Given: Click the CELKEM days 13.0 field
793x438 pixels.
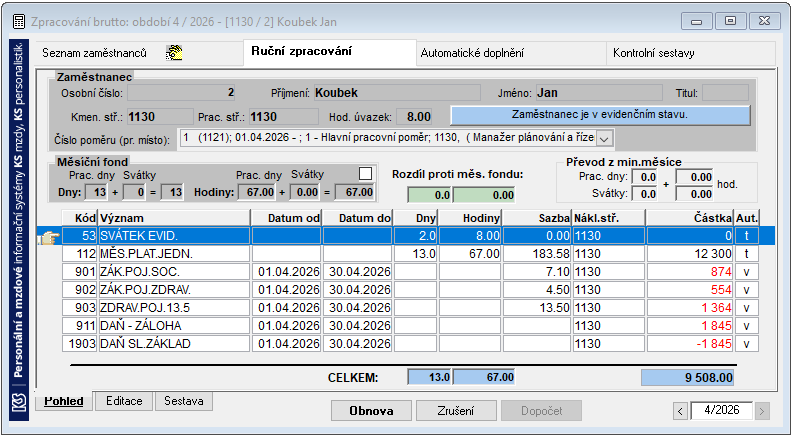Looking at the screenshot, I should click(430, 377).
